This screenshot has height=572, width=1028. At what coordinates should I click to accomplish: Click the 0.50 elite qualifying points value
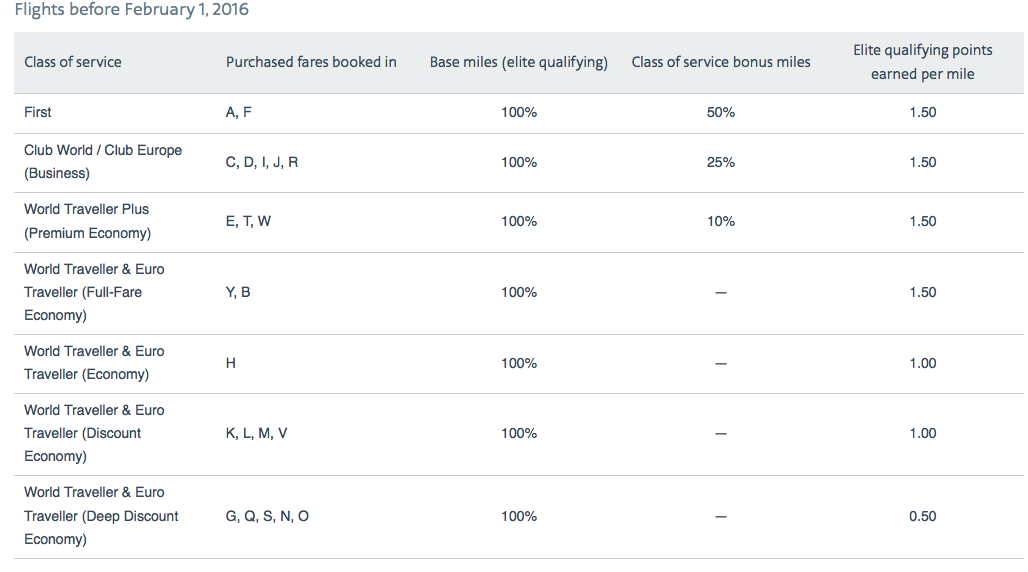pos(922,516)
